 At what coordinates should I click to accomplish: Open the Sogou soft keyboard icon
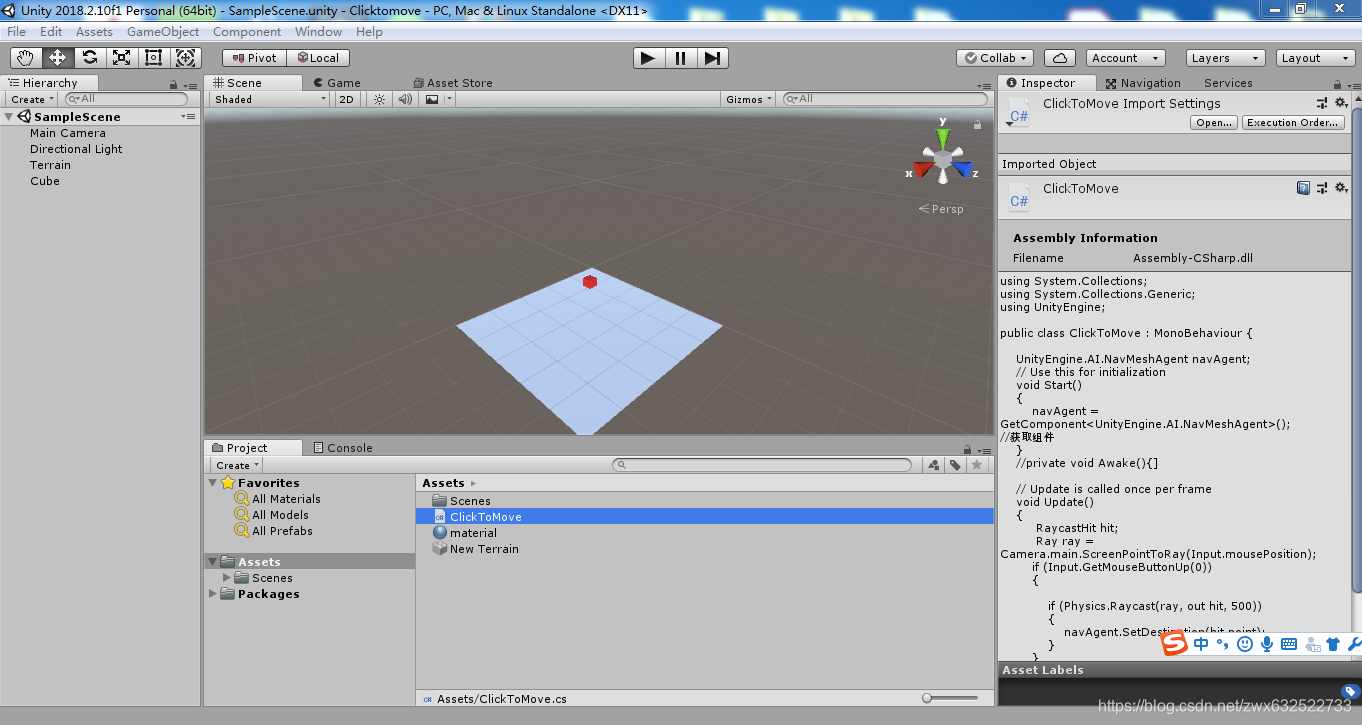tap(1288, 644)
